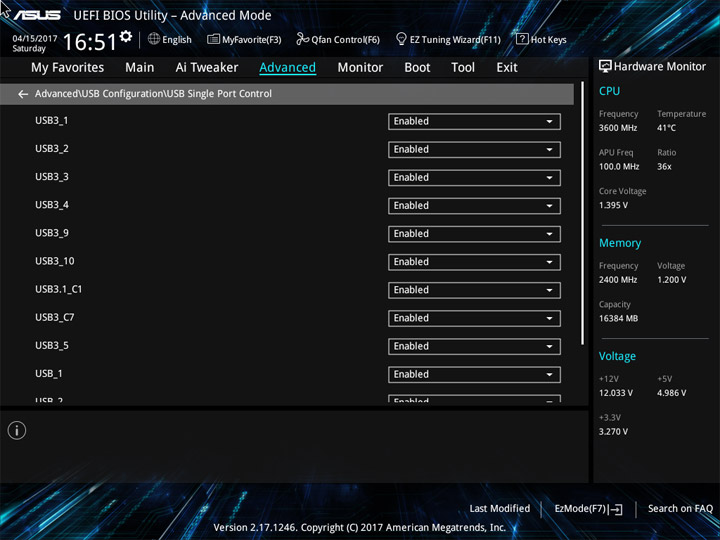Switch to the Tool tab
The width and height of the screenshot is (720, 540).
(x=463, y=68)
